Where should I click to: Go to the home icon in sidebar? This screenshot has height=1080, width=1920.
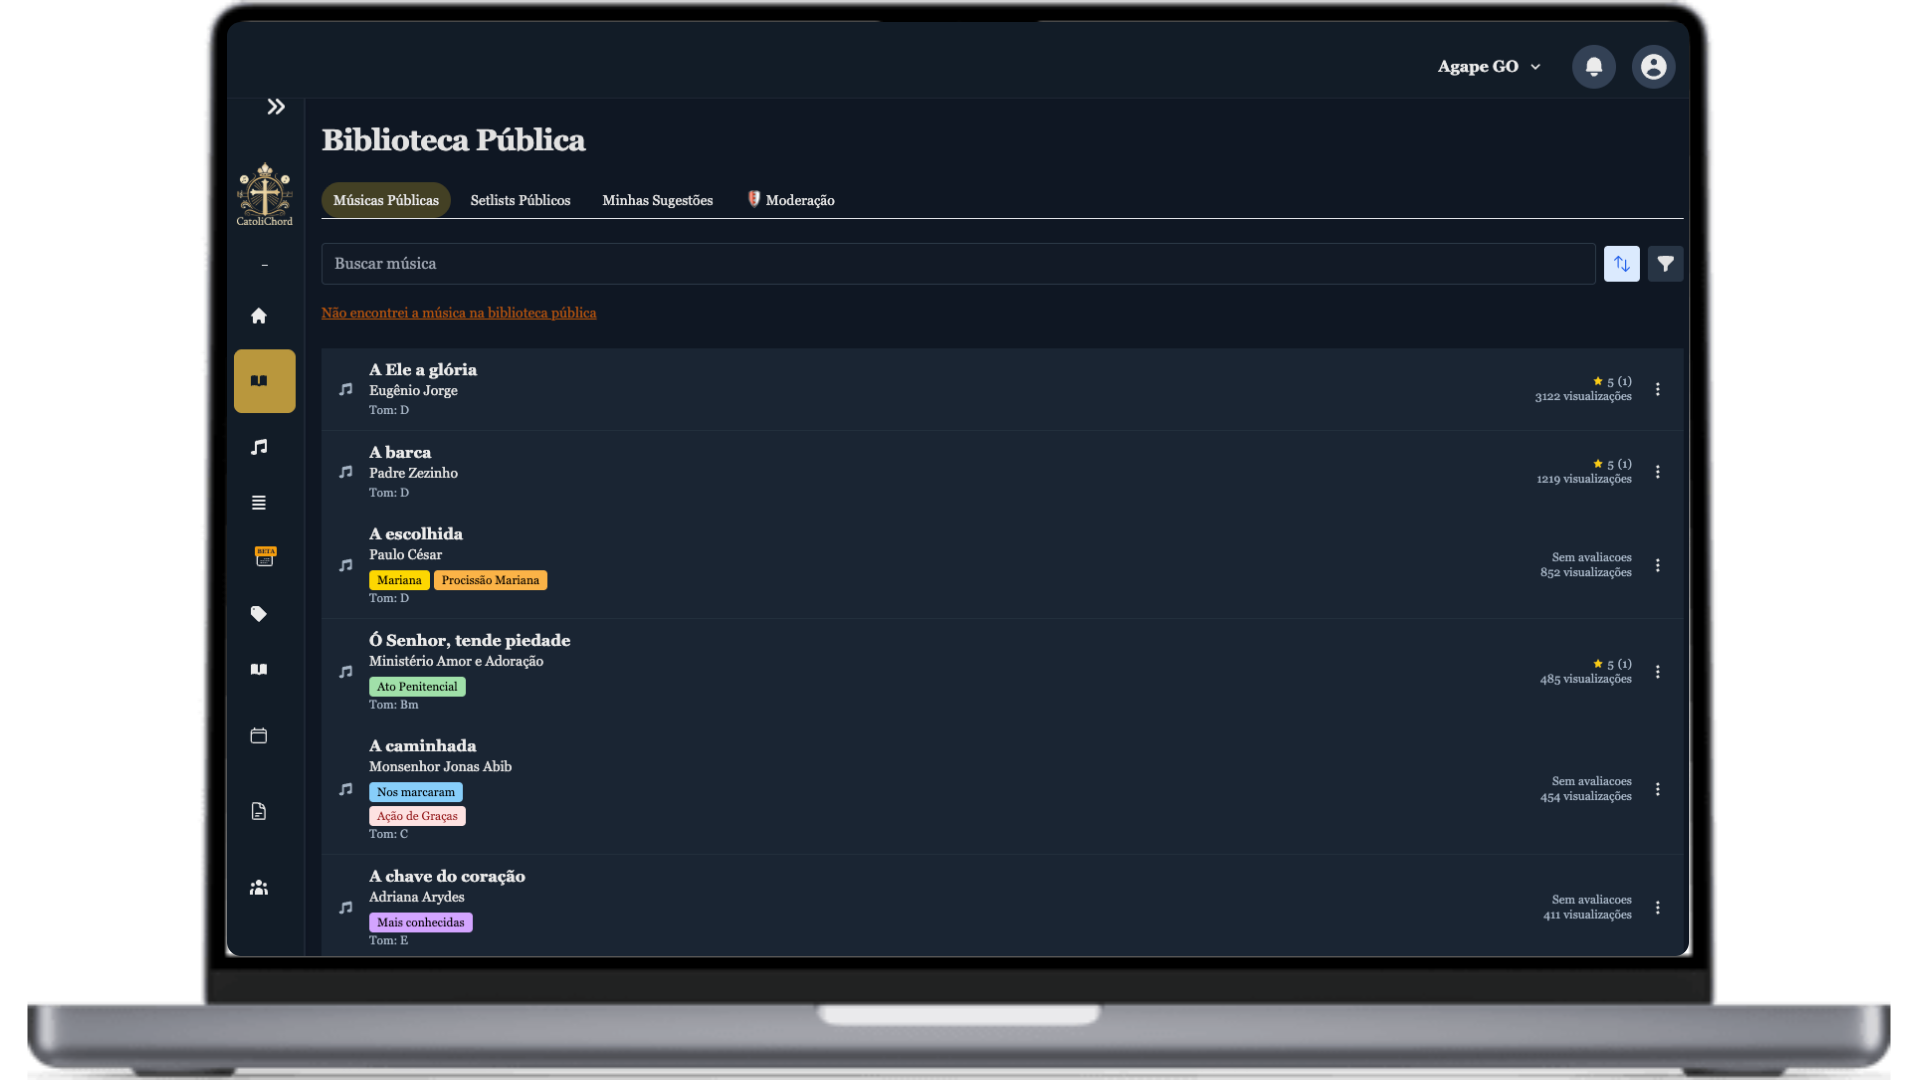259,316
